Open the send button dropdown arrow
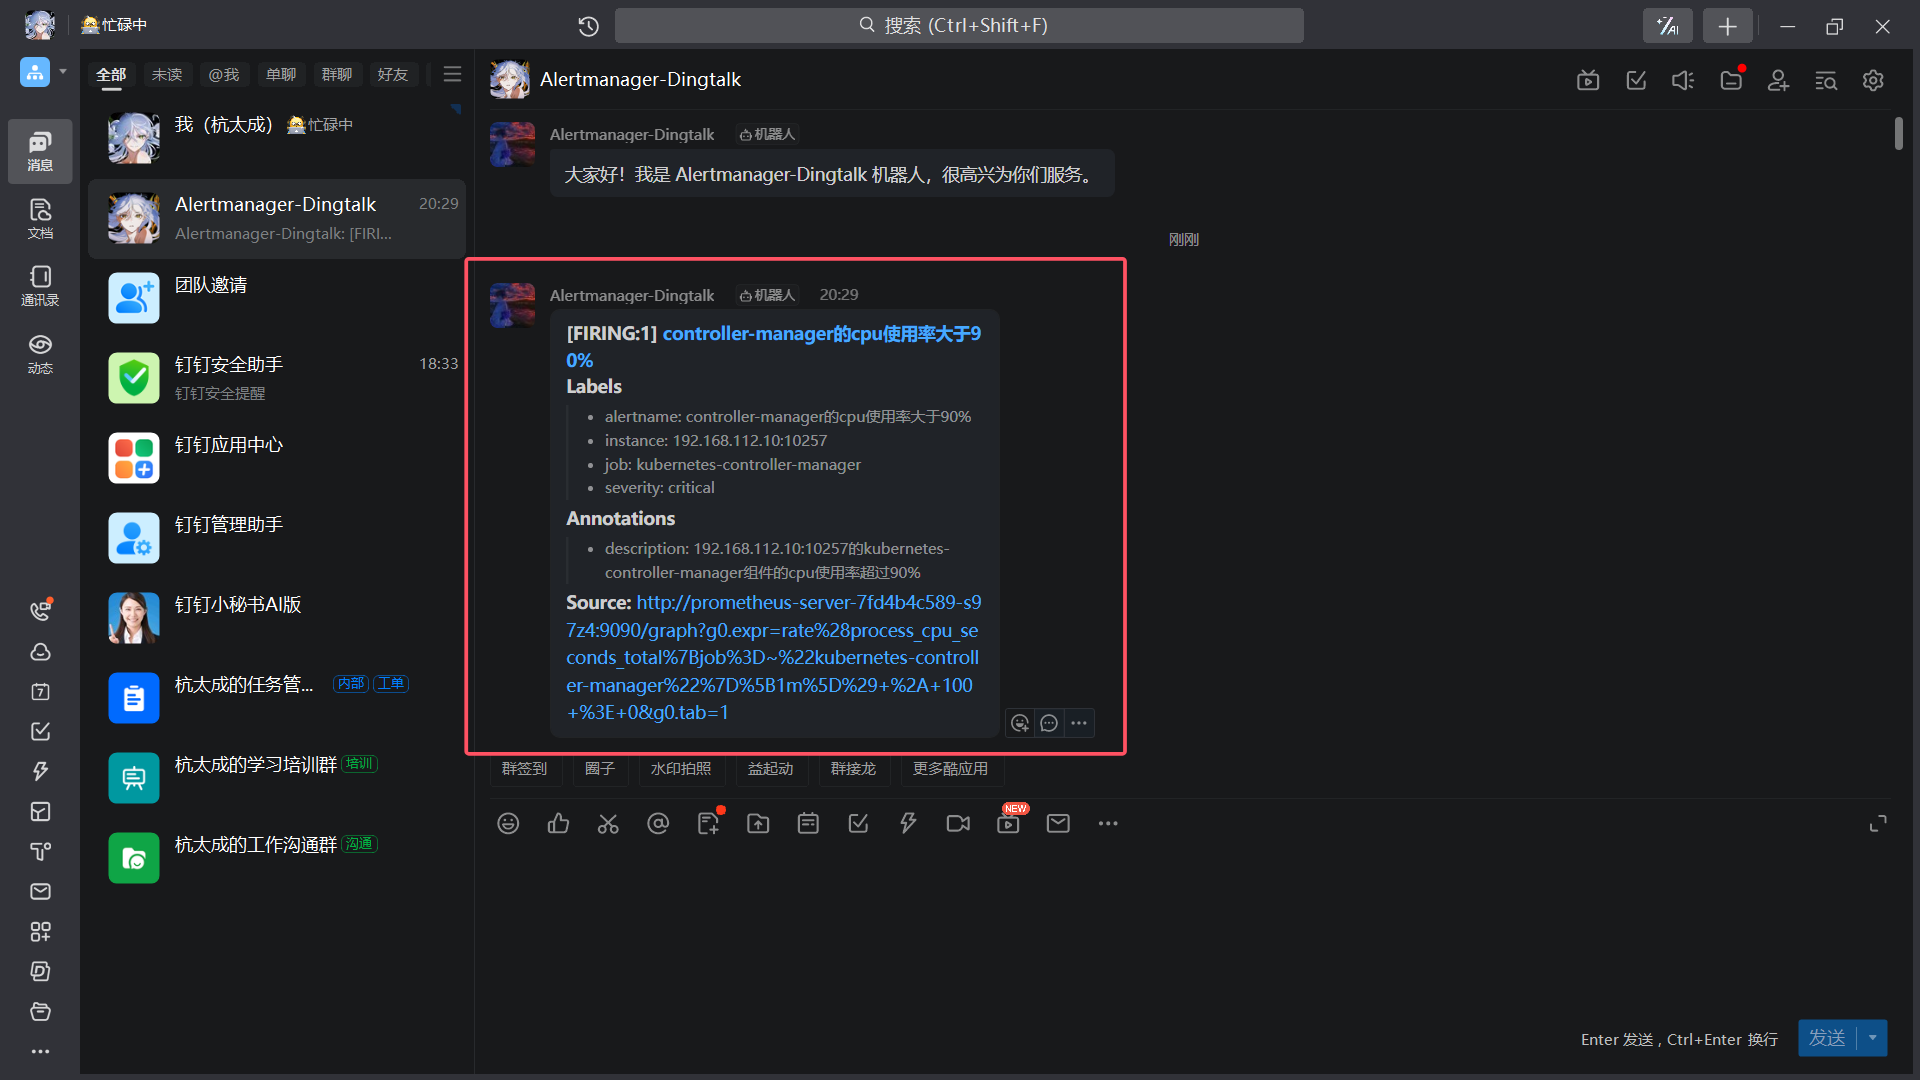1920x1080 pixels. pos(1873,1038)
